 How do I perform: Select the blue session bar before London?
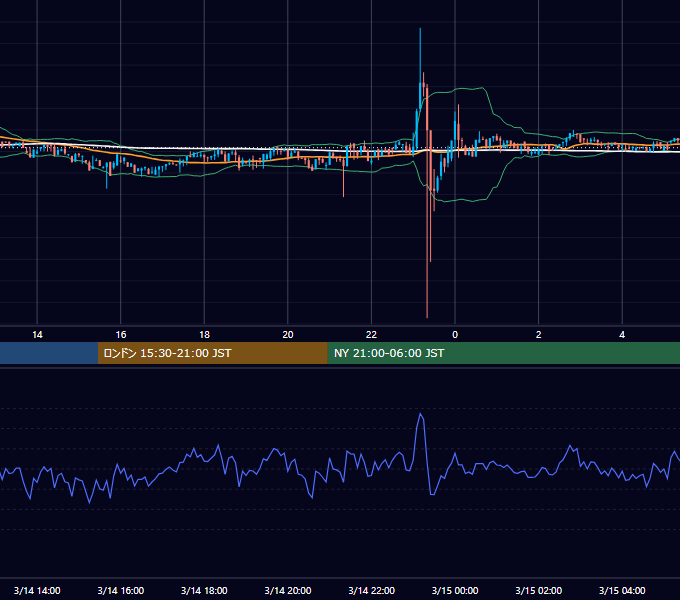(x=49, y=353)
